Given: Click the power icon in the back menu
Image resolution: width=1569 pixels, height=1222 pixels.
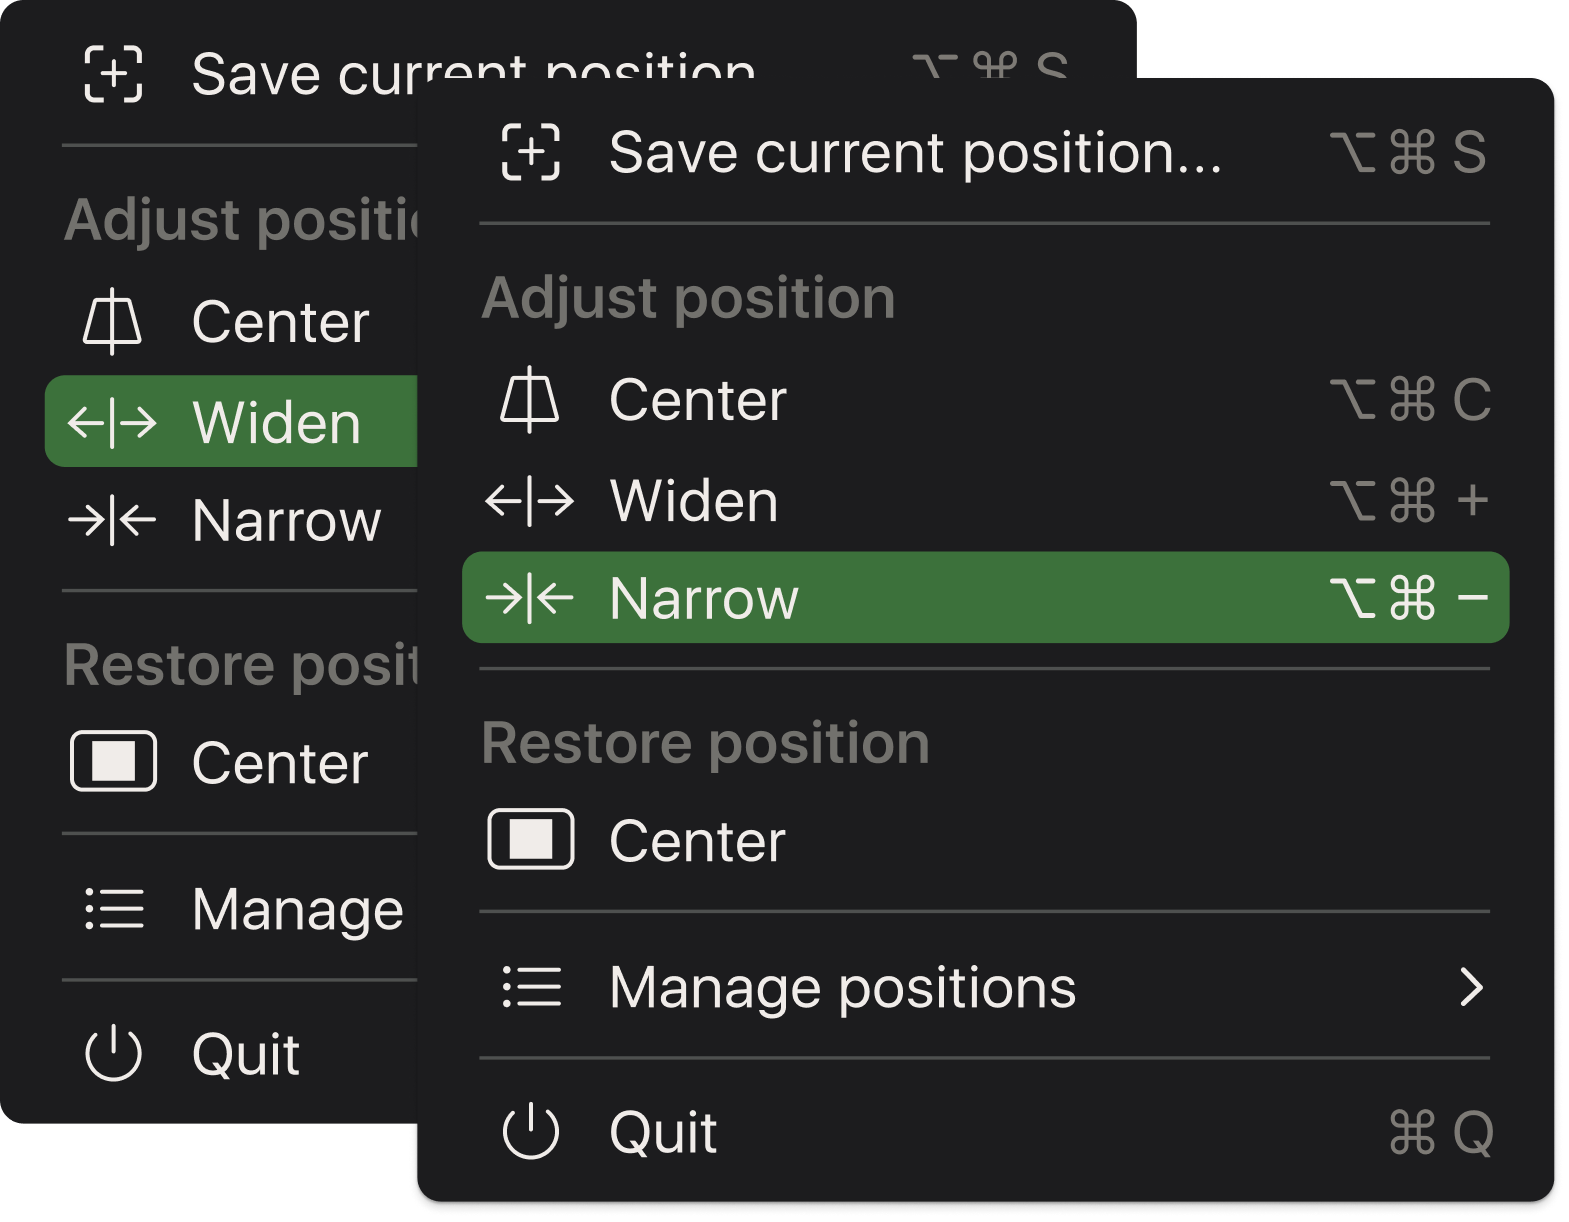Looking at the screenshot, I should (113, 1054).
